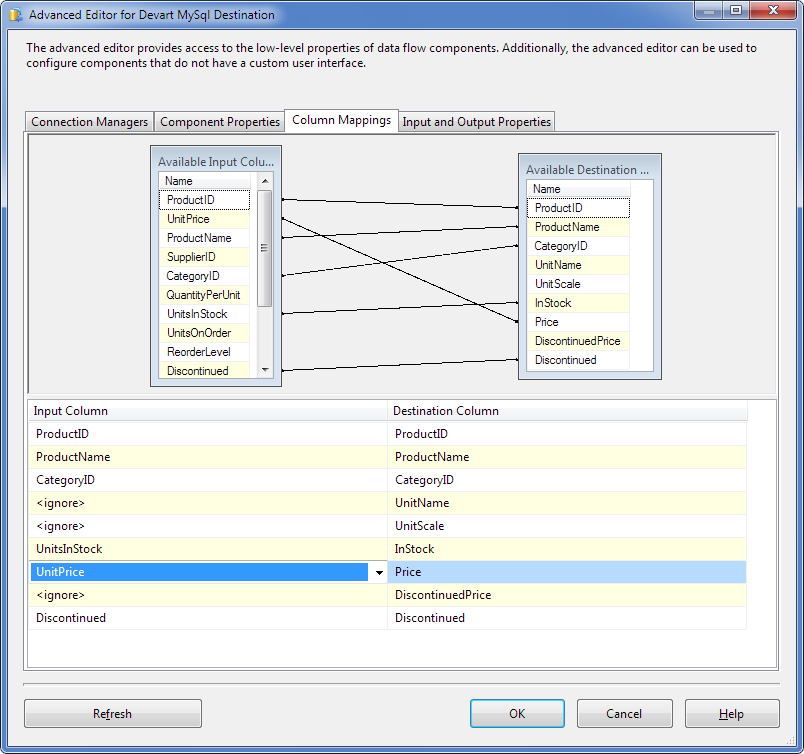Select UnitsOnOrder in input columns list
Image resolution: width=804 pixels, height=754 pixels.
(x=204, y=333)
